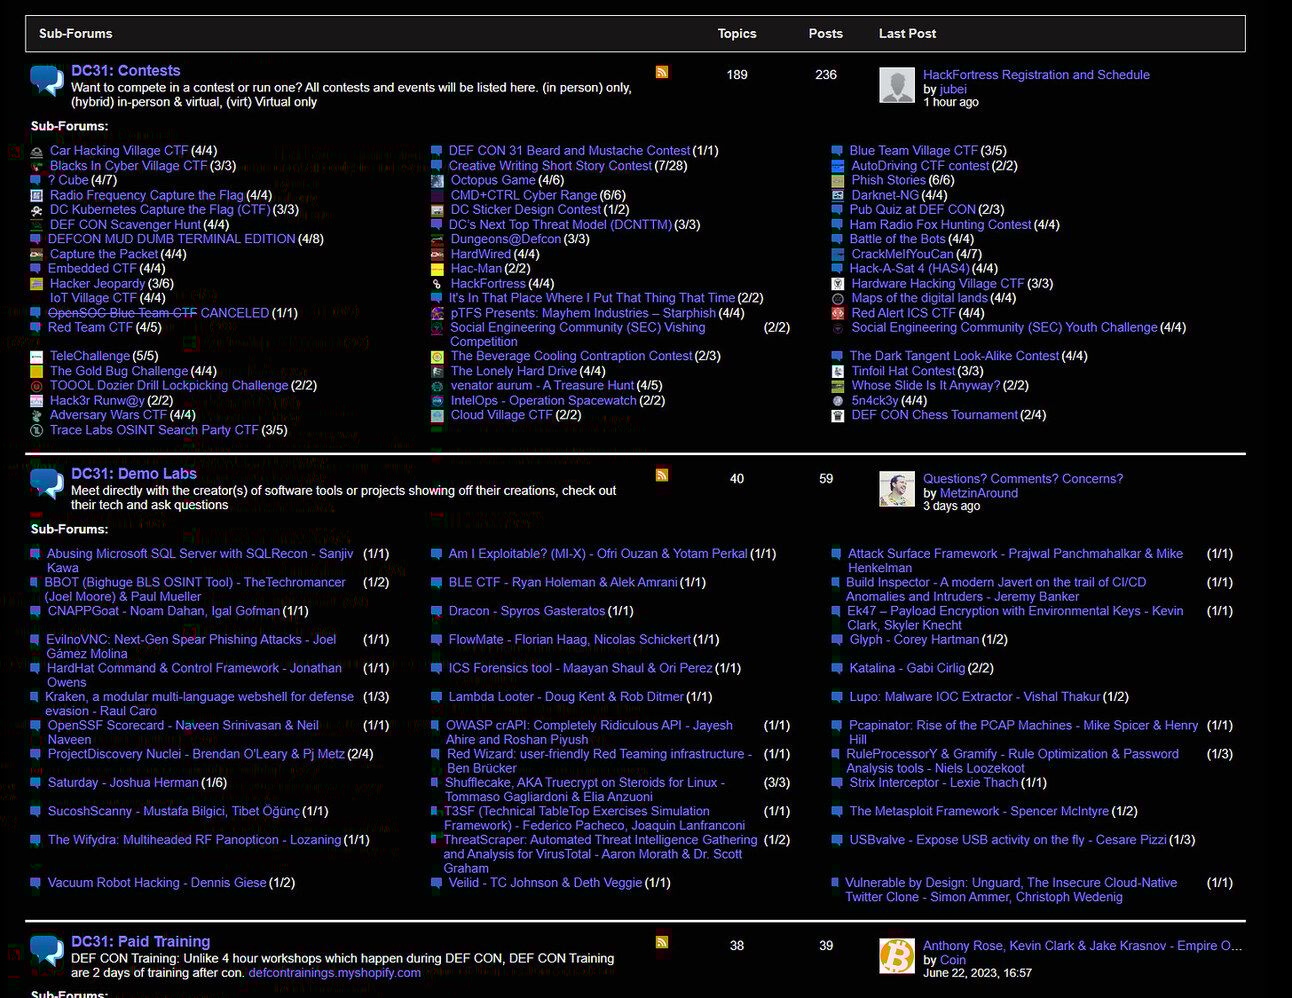Click the speech bubble icon beside DC31: Paid Training
The height and width of the screenshot is (998, 1292).
point(47,950)
